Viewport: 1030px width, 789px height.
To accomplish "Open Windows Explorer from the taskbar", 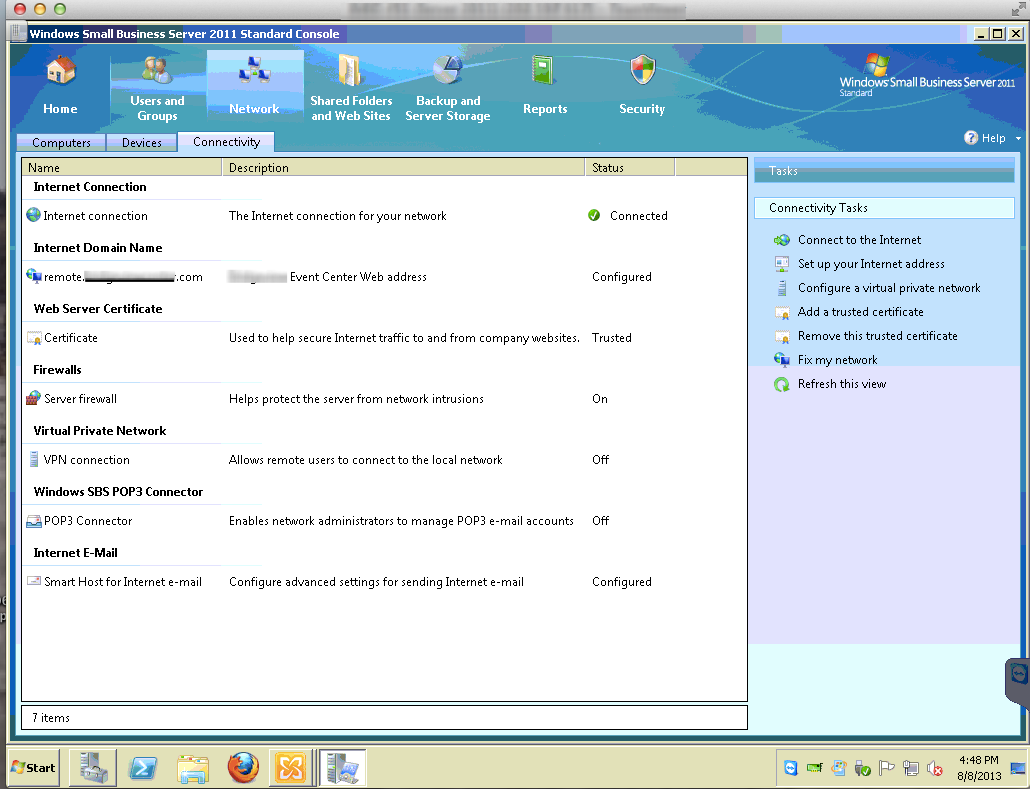I will click(193, 767).
